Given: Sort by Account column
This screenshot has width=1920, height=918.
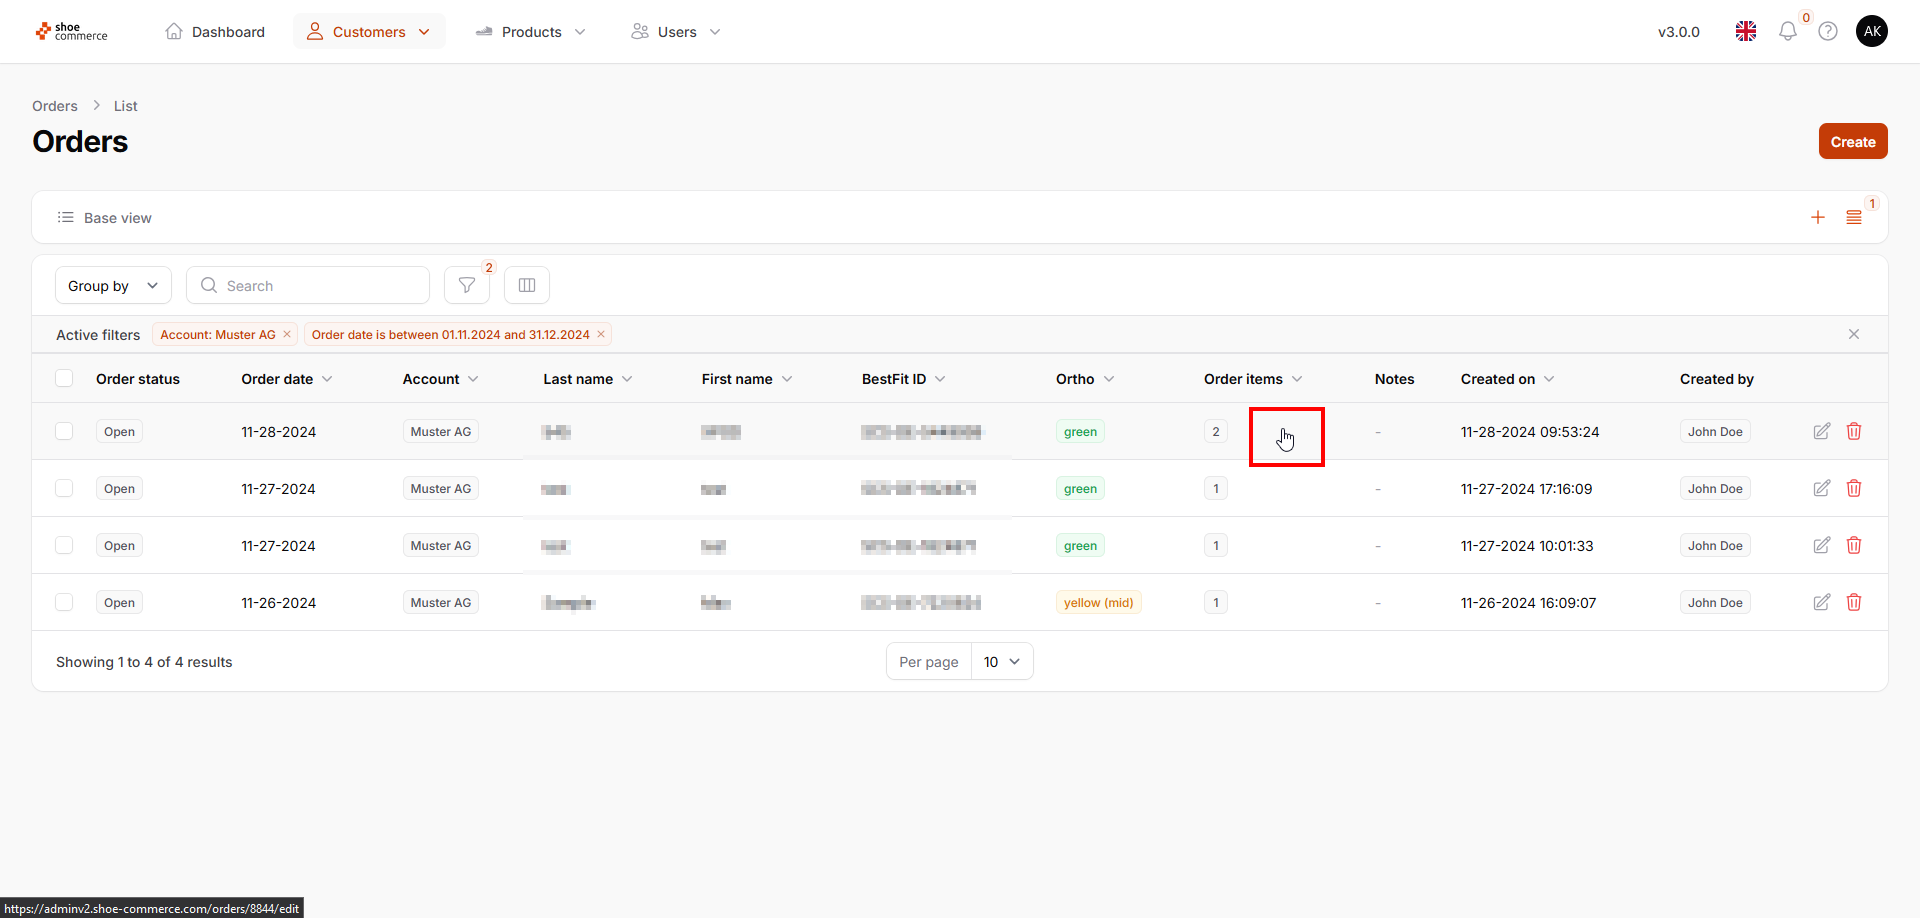Looking at the screenshot, I should pos(441,380).
